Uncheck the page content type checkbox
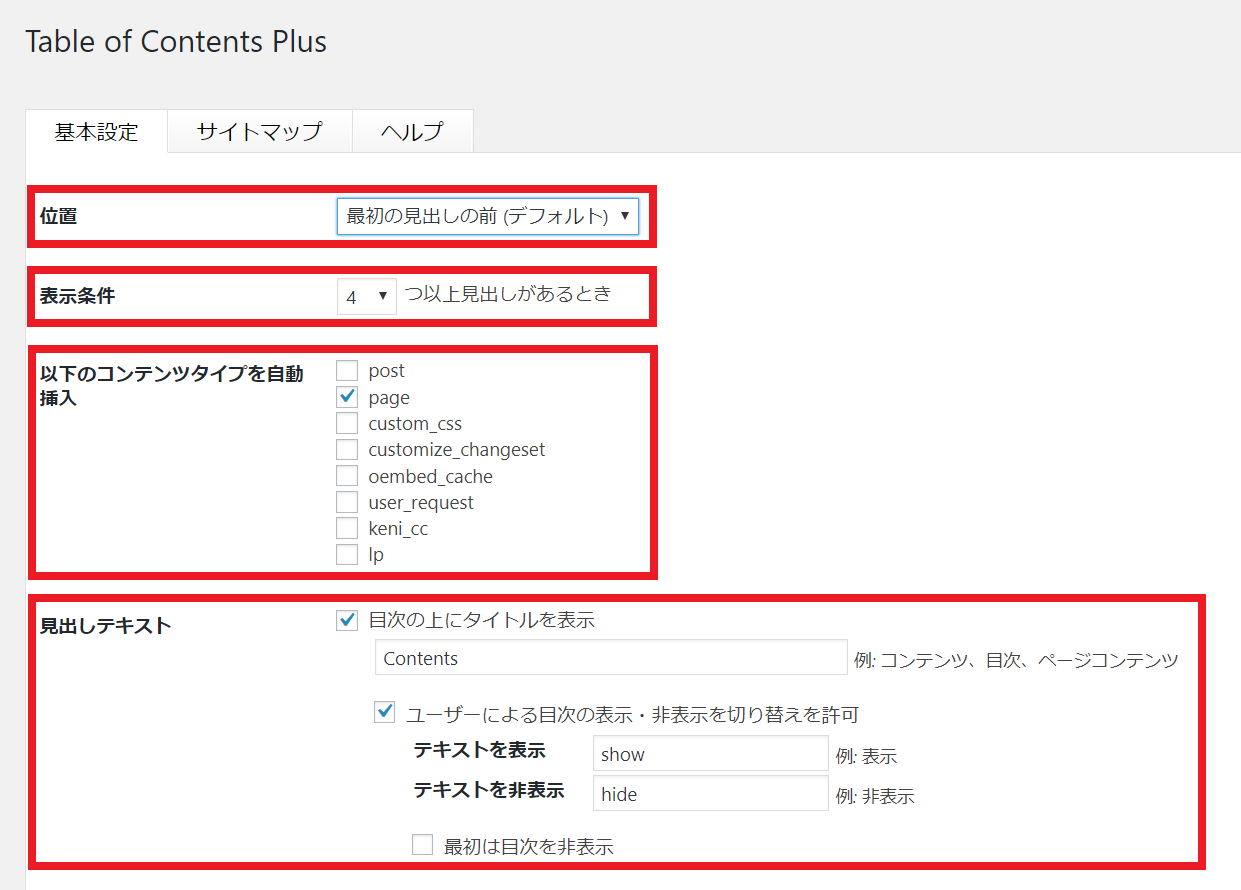1241x890 pixels. point(347,397)
